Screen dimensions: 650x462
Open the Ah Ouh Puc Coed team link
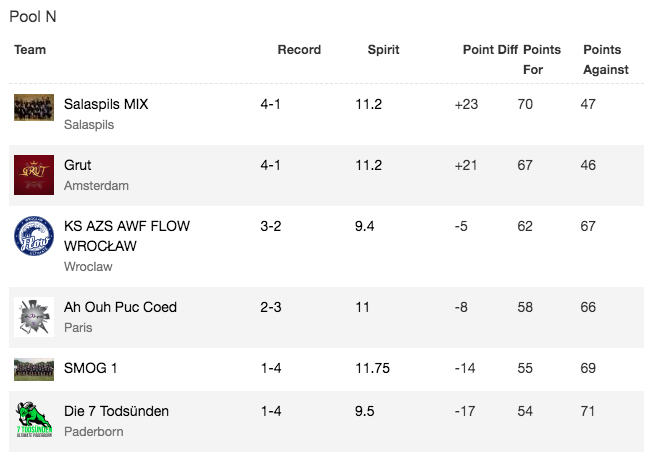click(x=120, y=307)
